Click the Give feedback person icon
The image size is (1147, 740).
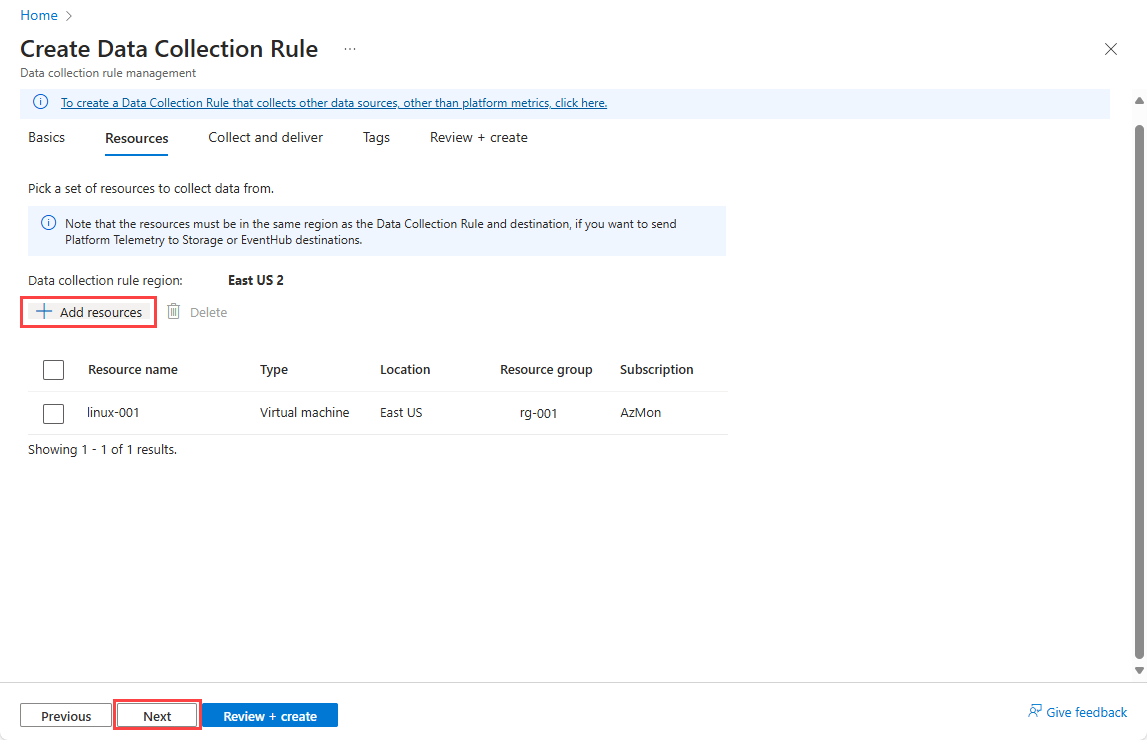pos(1035,712)
